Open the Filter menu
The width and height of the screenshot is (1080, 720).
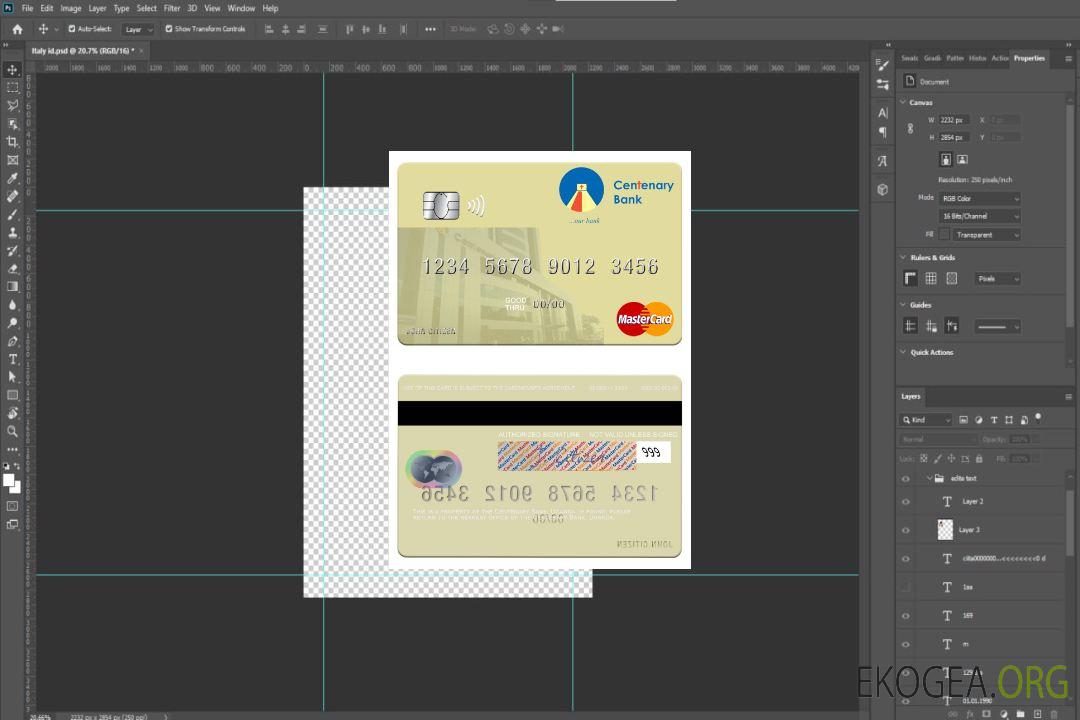(172, 8)
